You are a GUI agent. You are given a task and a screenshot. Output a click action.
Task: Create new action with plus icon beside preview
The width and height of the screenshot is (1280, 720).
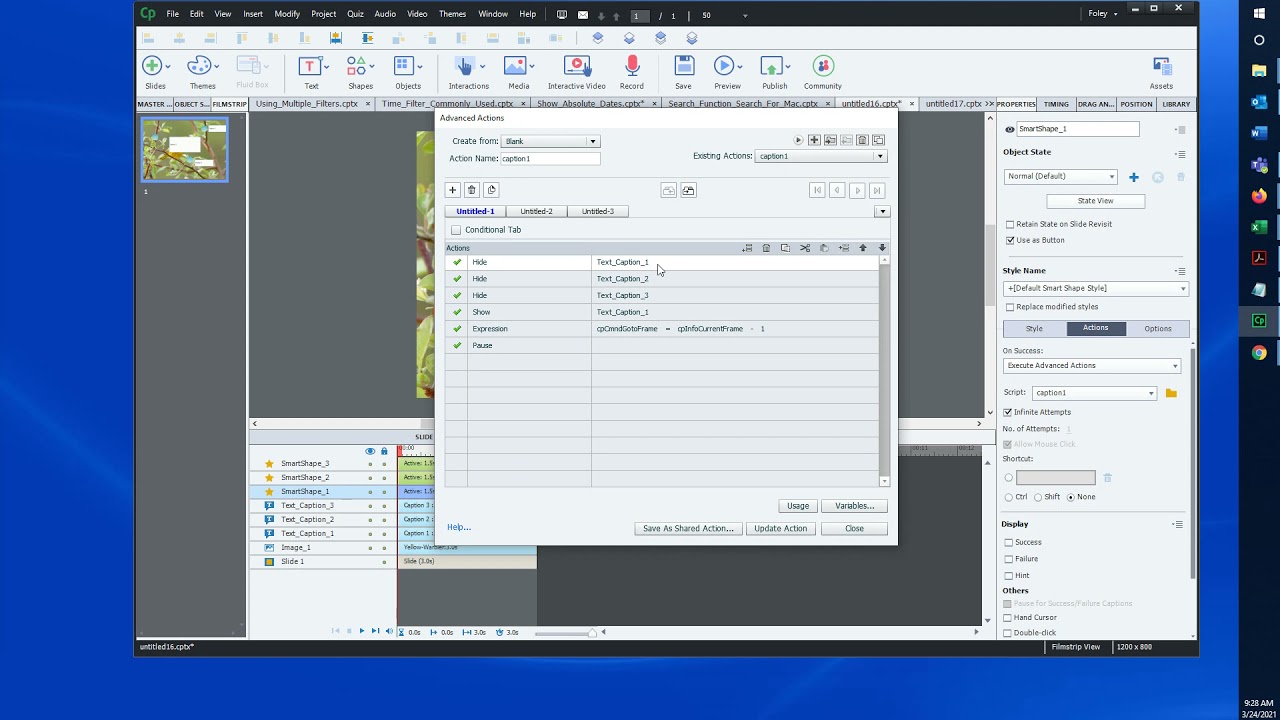[814, 140]
